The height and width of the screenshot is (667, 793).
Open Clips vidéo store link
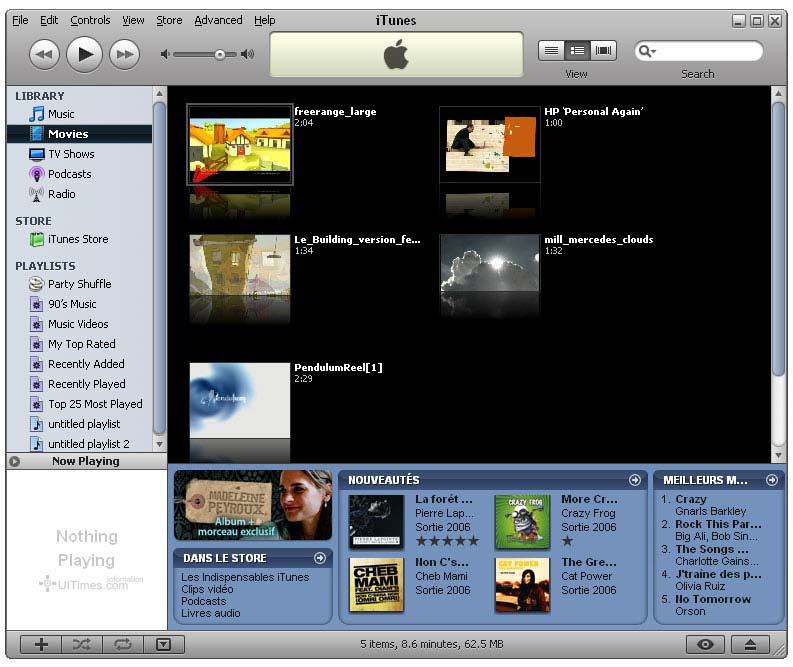[x=207, y=589]
